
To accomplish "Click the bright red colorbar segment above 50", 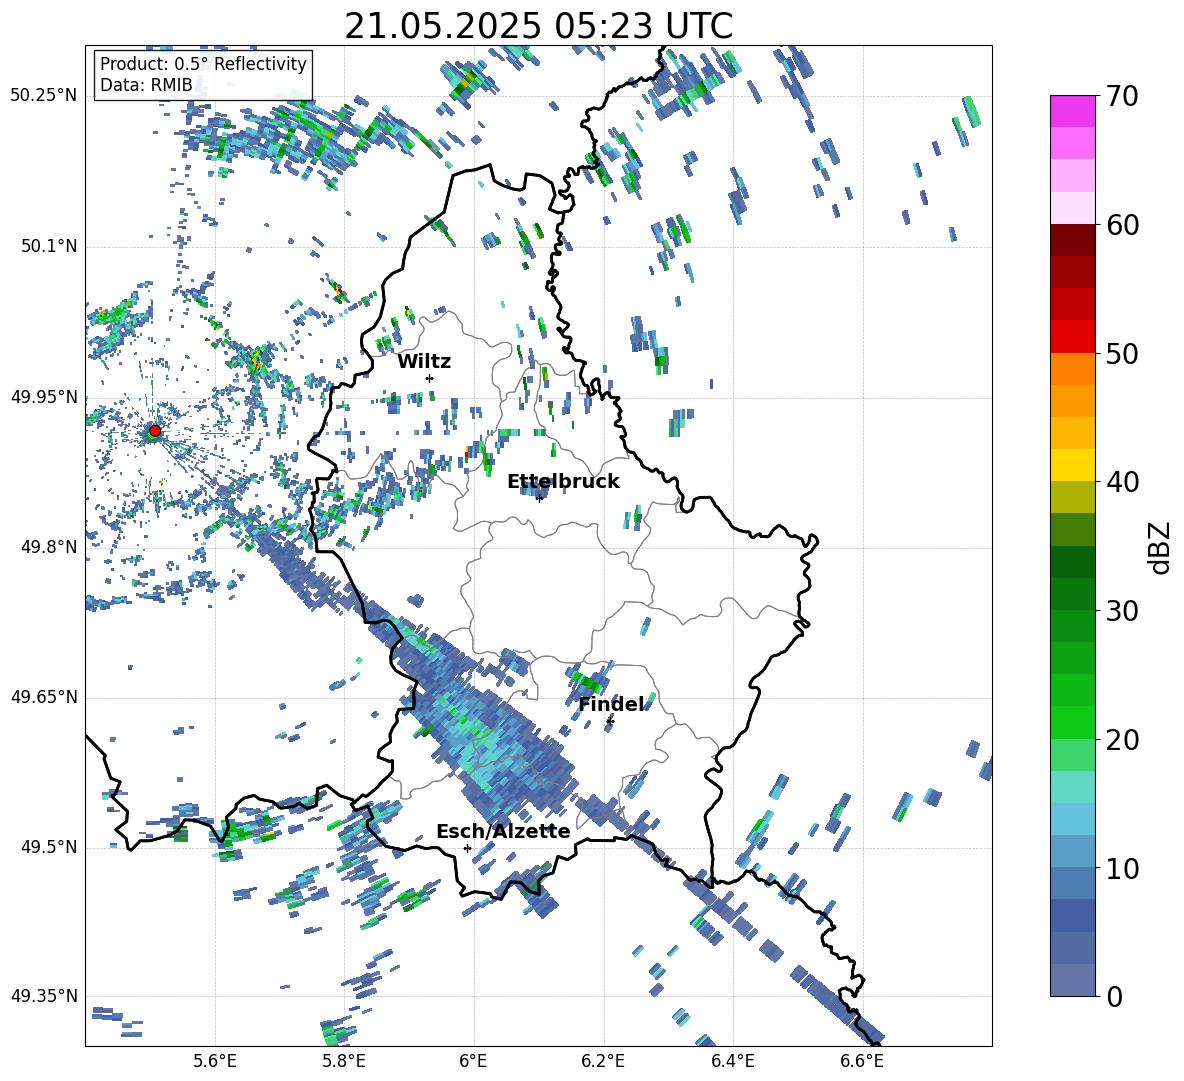I will (x=1073, y=337).
